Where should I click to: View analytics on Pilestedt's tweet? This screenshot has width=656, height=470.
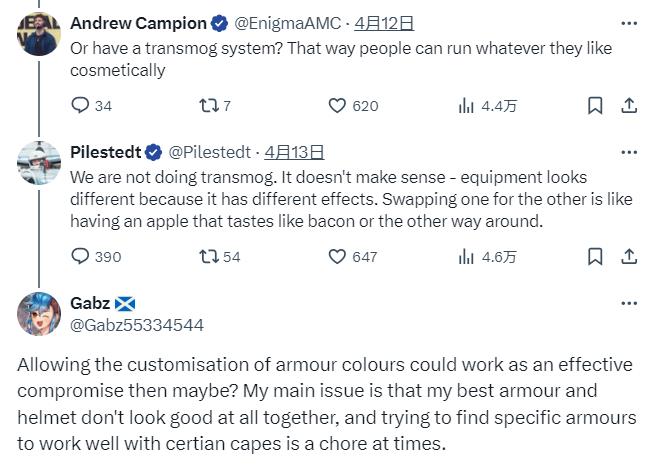(x=466, y=256)
